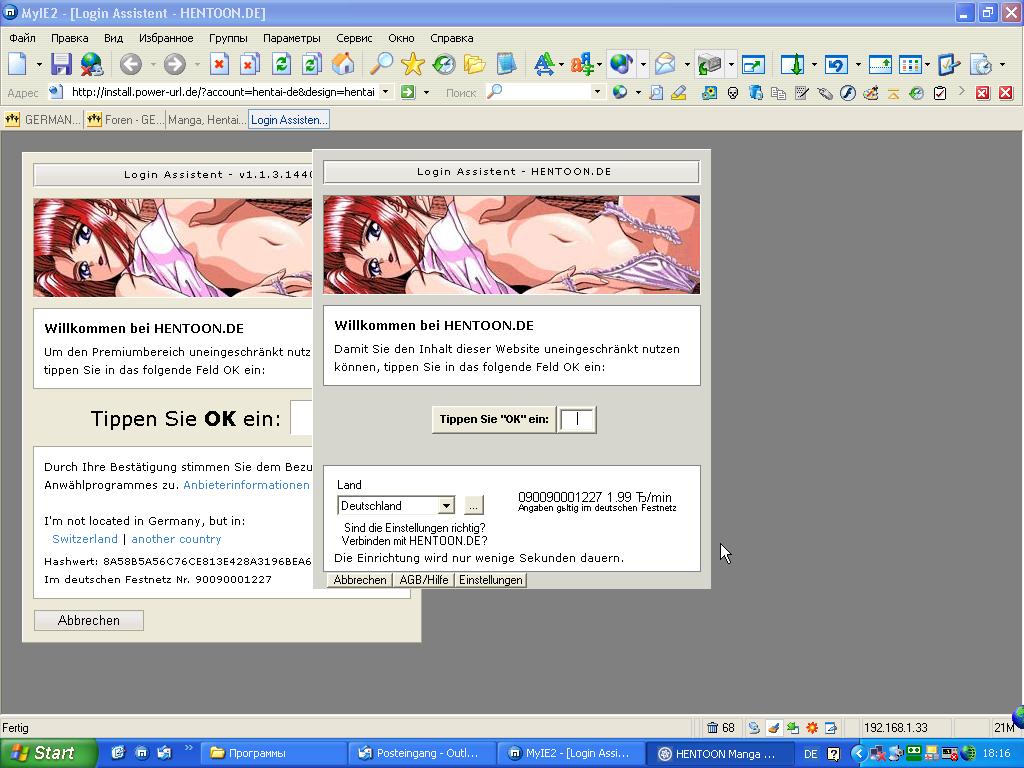Click the skull icon in lower toolbar
1024x768 pixels.
[x=733, y=93]
